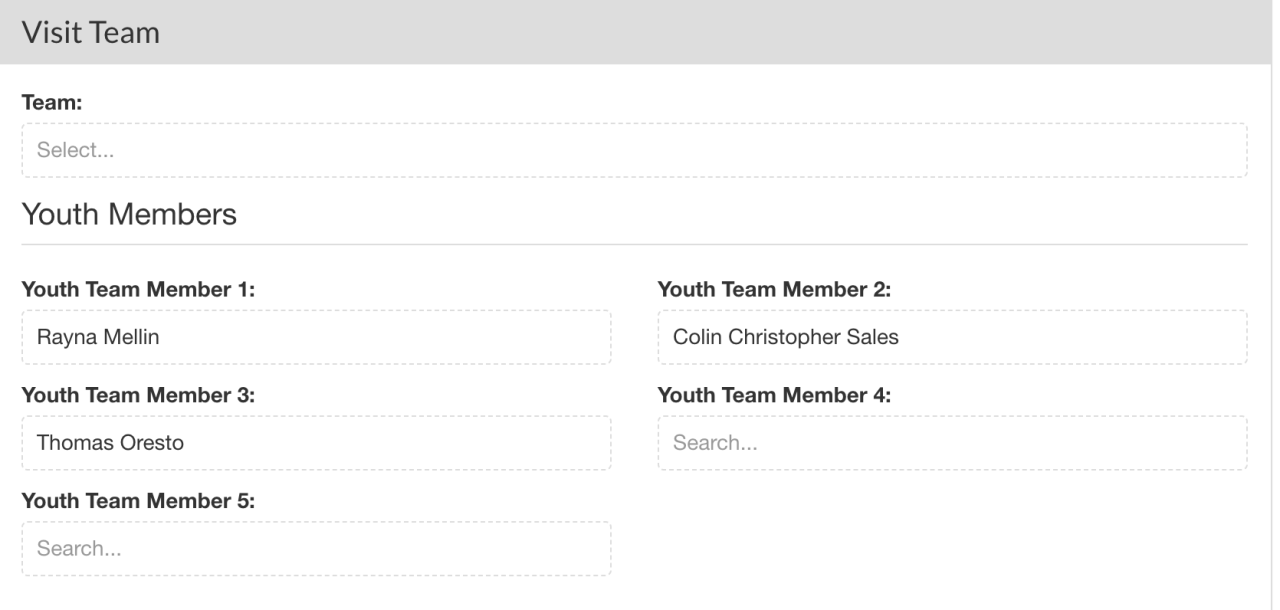Focus the Youth Team Member 5 search field
The height and width of the screenshot is (610, 1280).
(x=316, y=549)
